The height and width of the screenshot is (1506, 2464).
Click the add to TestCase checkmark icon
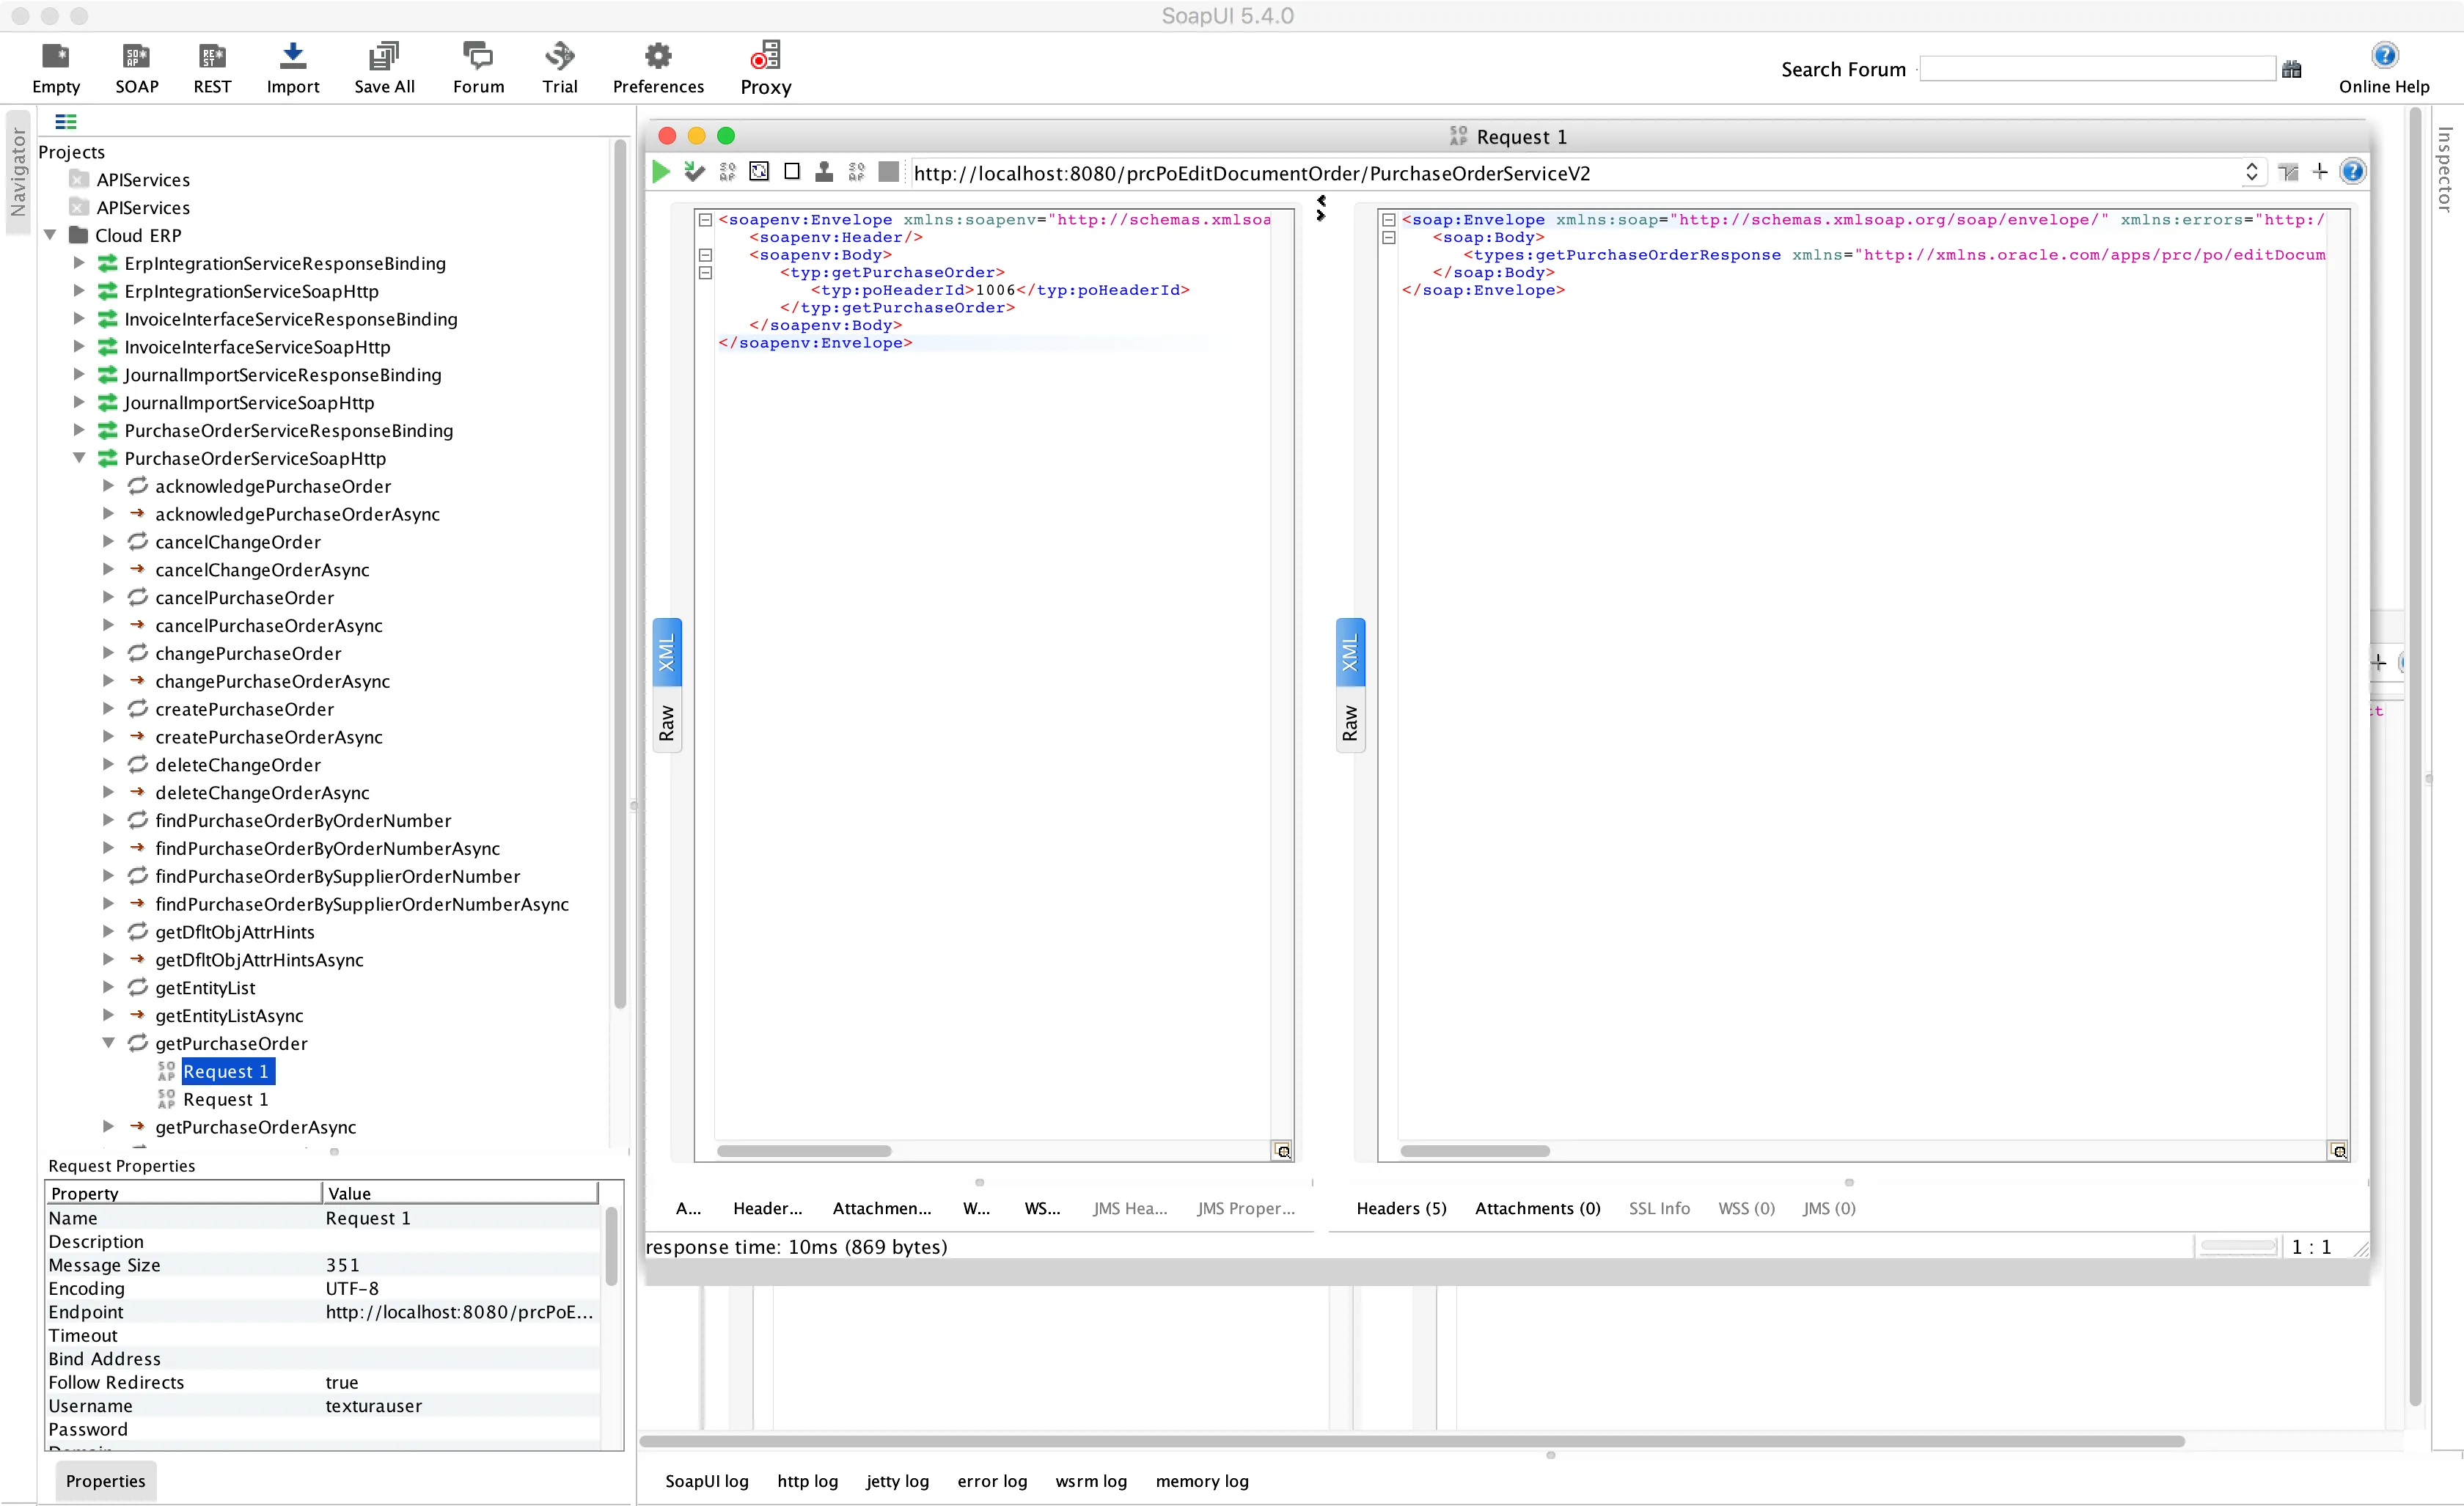pyautogui.click(x=694, y=172)
